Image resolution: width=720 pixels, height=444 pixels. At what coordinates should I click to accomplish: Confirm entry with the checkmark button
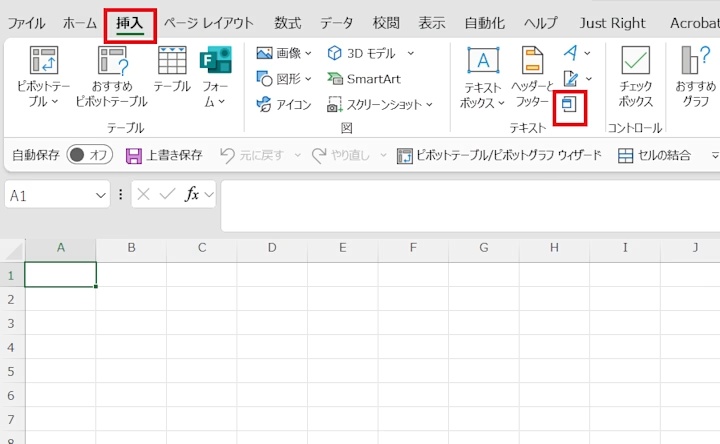[167, 195]
